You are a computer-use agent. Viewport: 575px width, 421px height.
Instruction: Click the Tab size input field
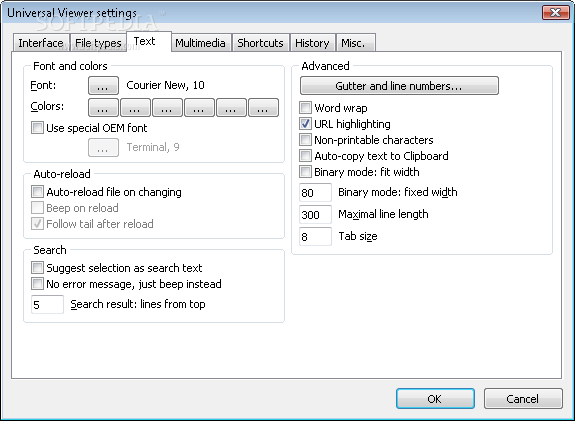coord(315,237)
